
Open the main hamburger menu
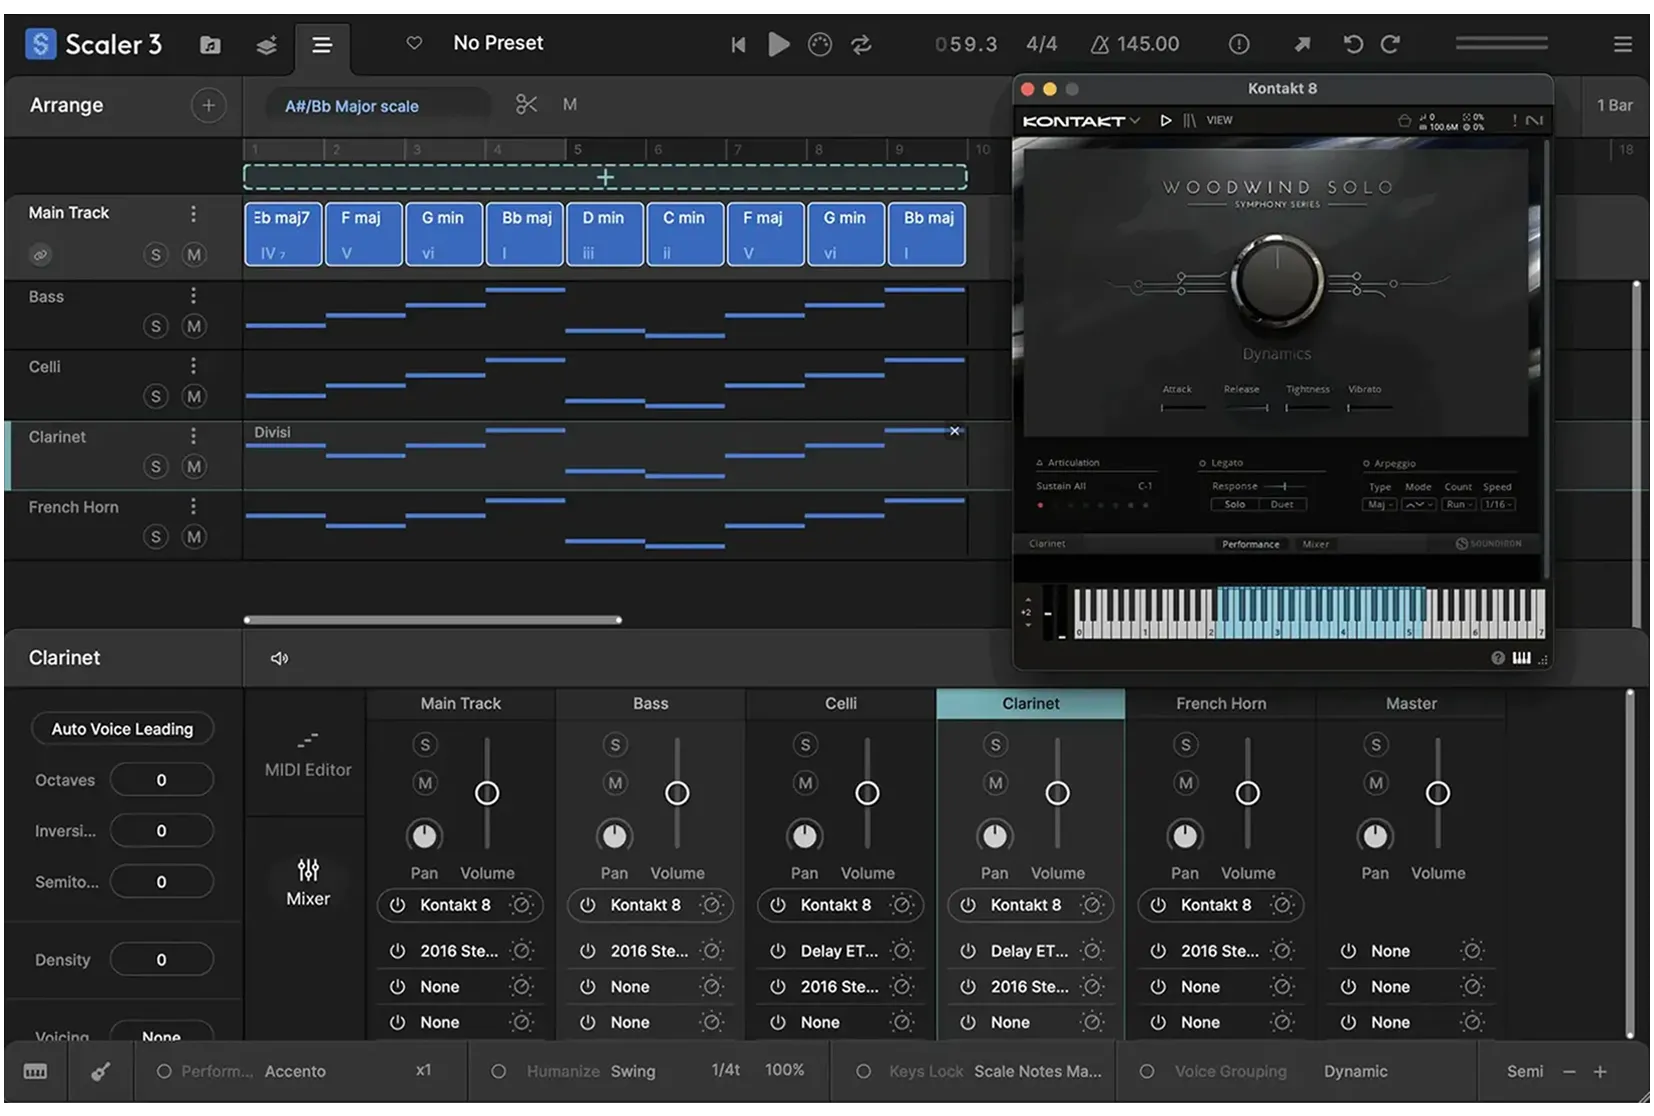[x=1623, y=44]
